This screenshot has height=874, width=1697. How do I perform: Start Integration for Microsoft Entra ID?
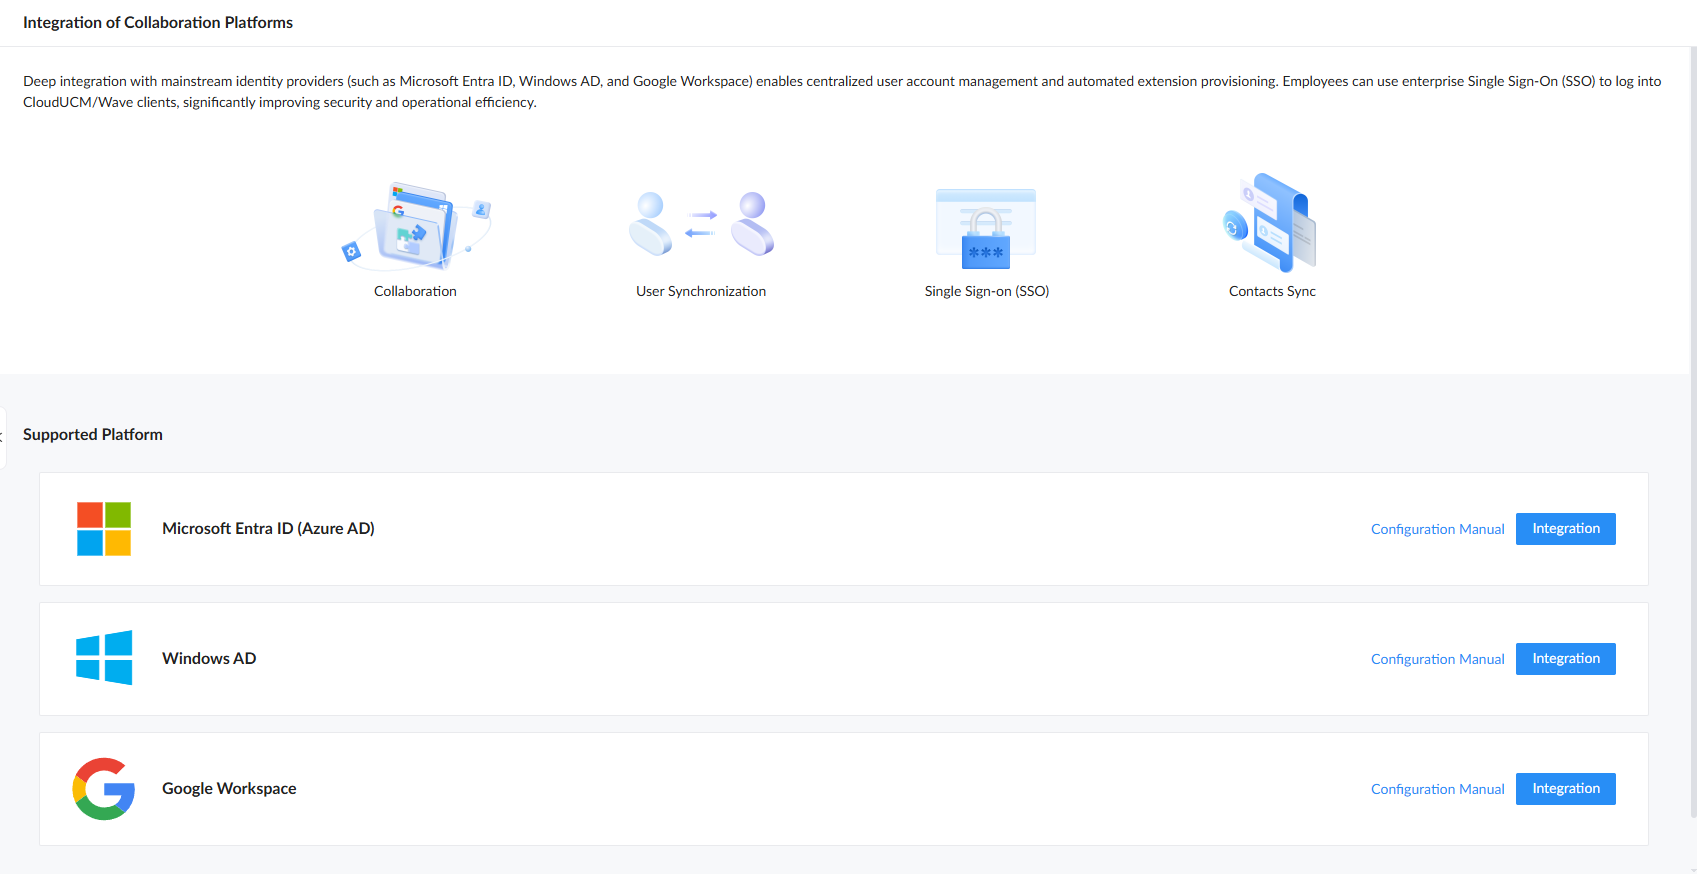coord(1565,529)
